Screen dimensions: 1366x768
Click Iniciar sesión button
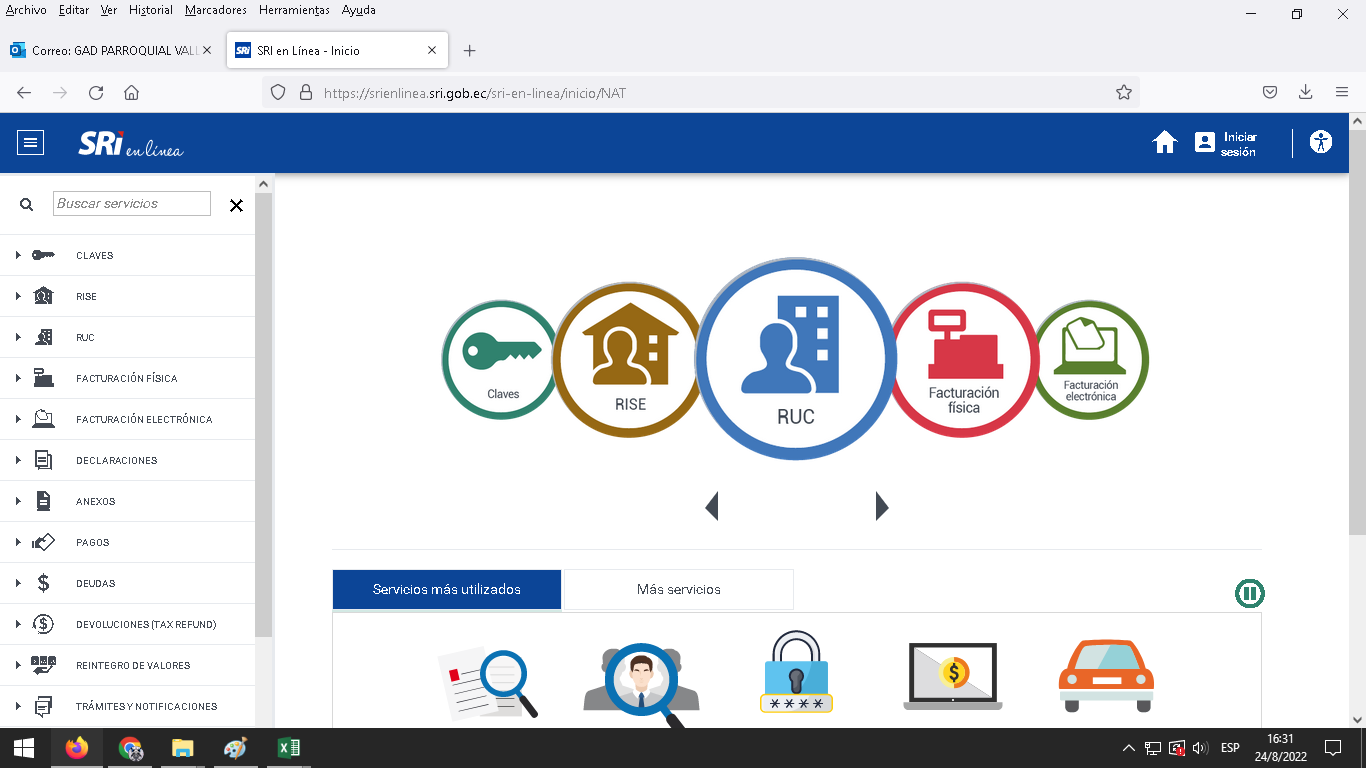tap(1226, 143)
